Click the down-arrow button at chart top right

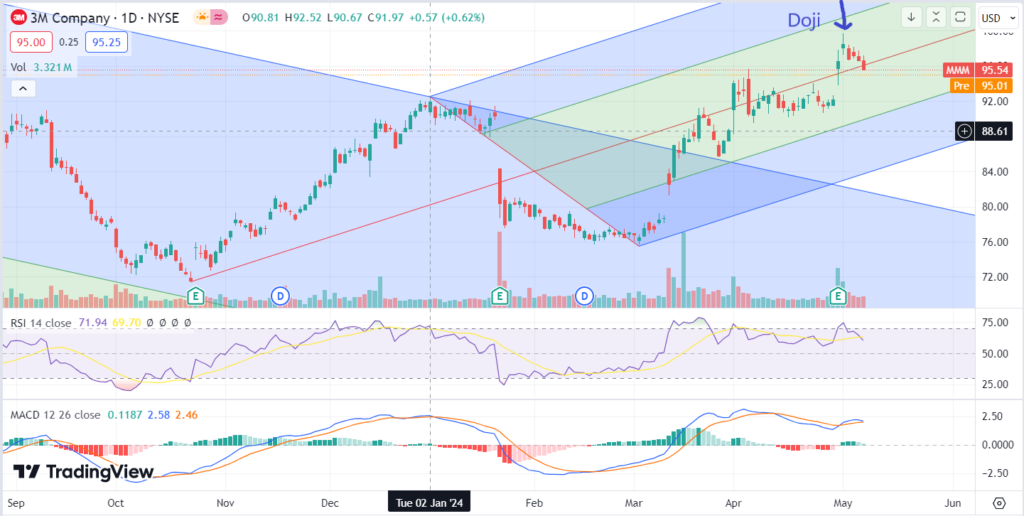click(912, 16)
